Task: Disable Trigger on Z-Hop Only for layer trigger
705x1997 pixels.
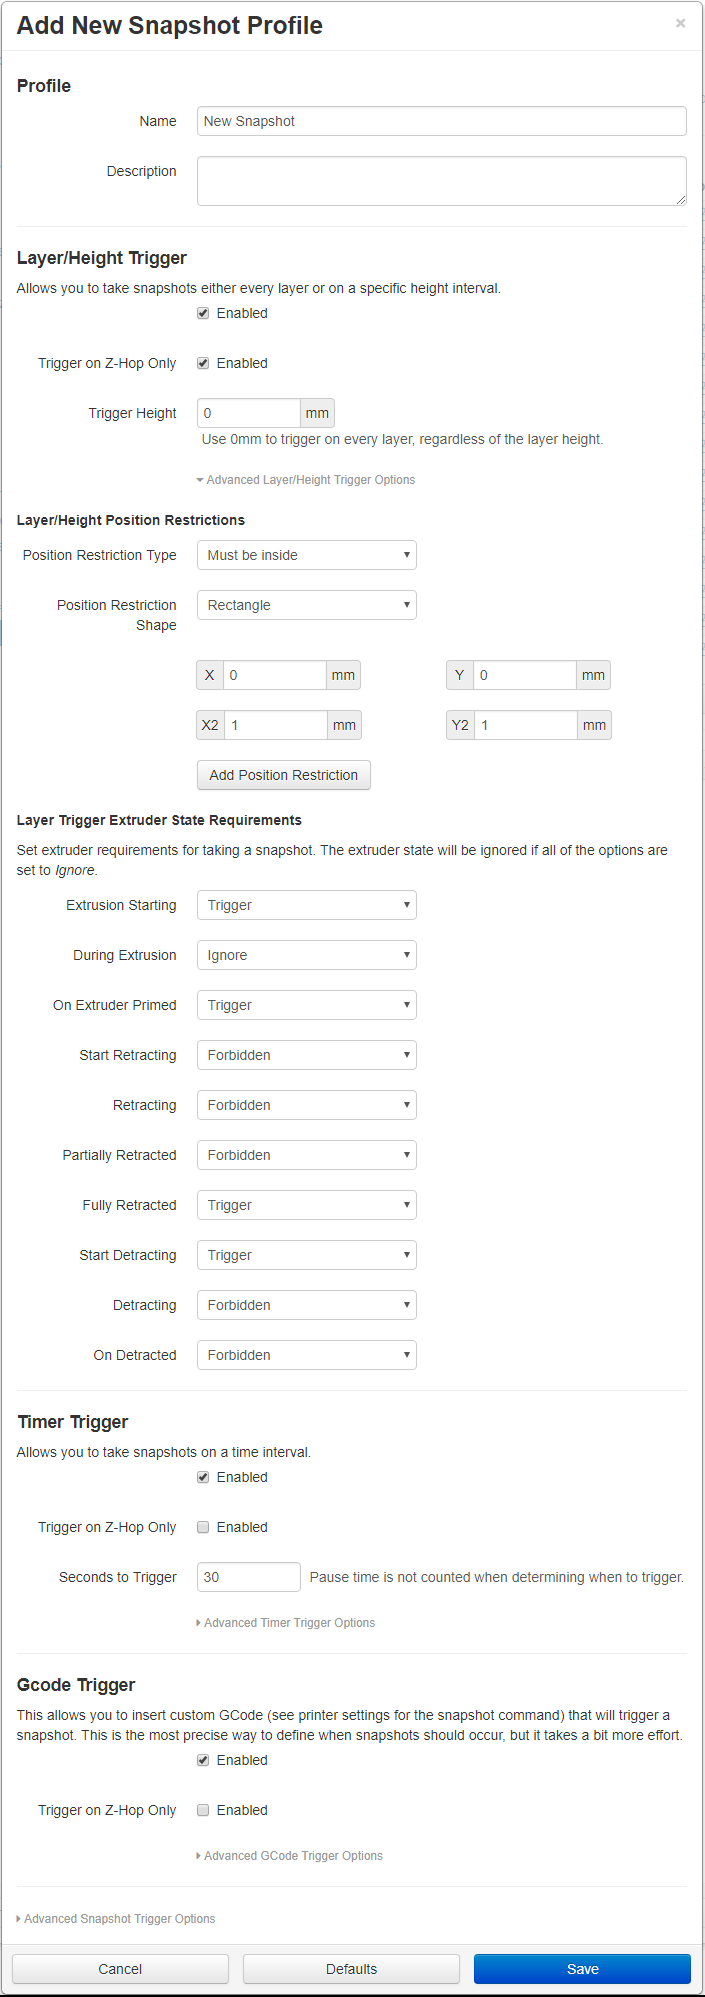Action: [x=202, y=362]
